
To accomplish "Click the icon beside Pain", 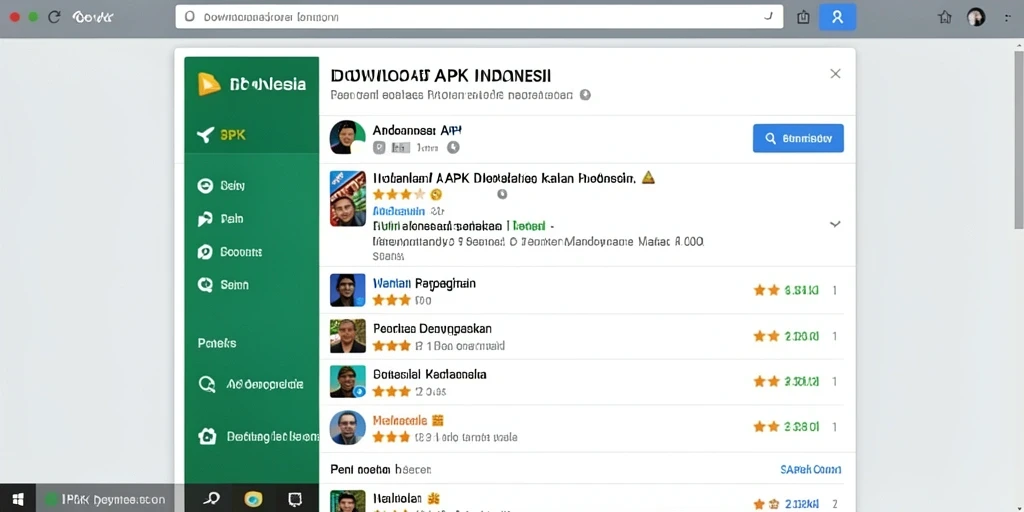I will (x=205, y=219).
